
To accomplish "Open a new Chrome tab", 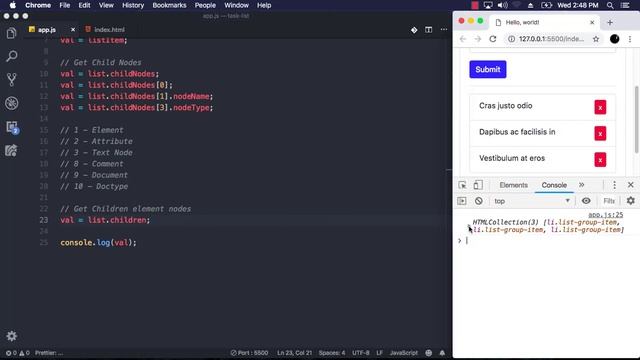I will pos(610,22).
